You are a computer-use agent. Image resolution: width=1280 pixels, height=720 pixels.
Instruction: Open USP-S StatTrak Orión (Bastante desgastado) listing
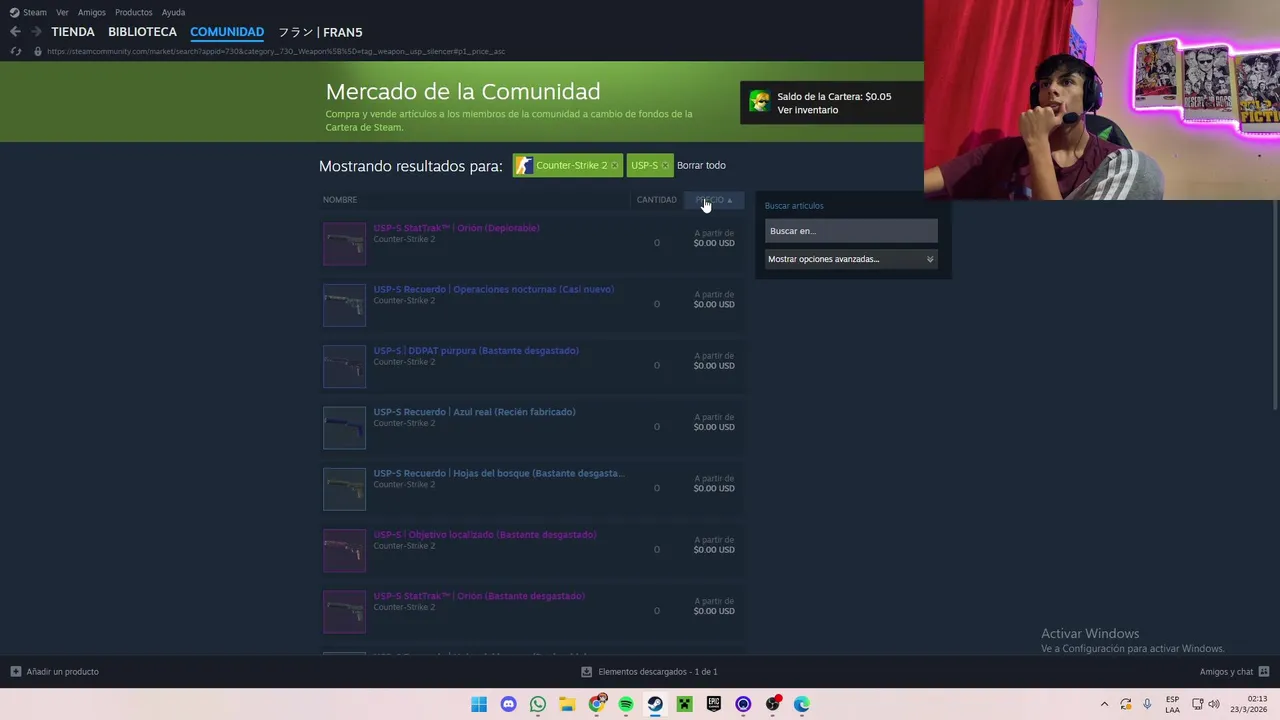[x=533, y=611]
